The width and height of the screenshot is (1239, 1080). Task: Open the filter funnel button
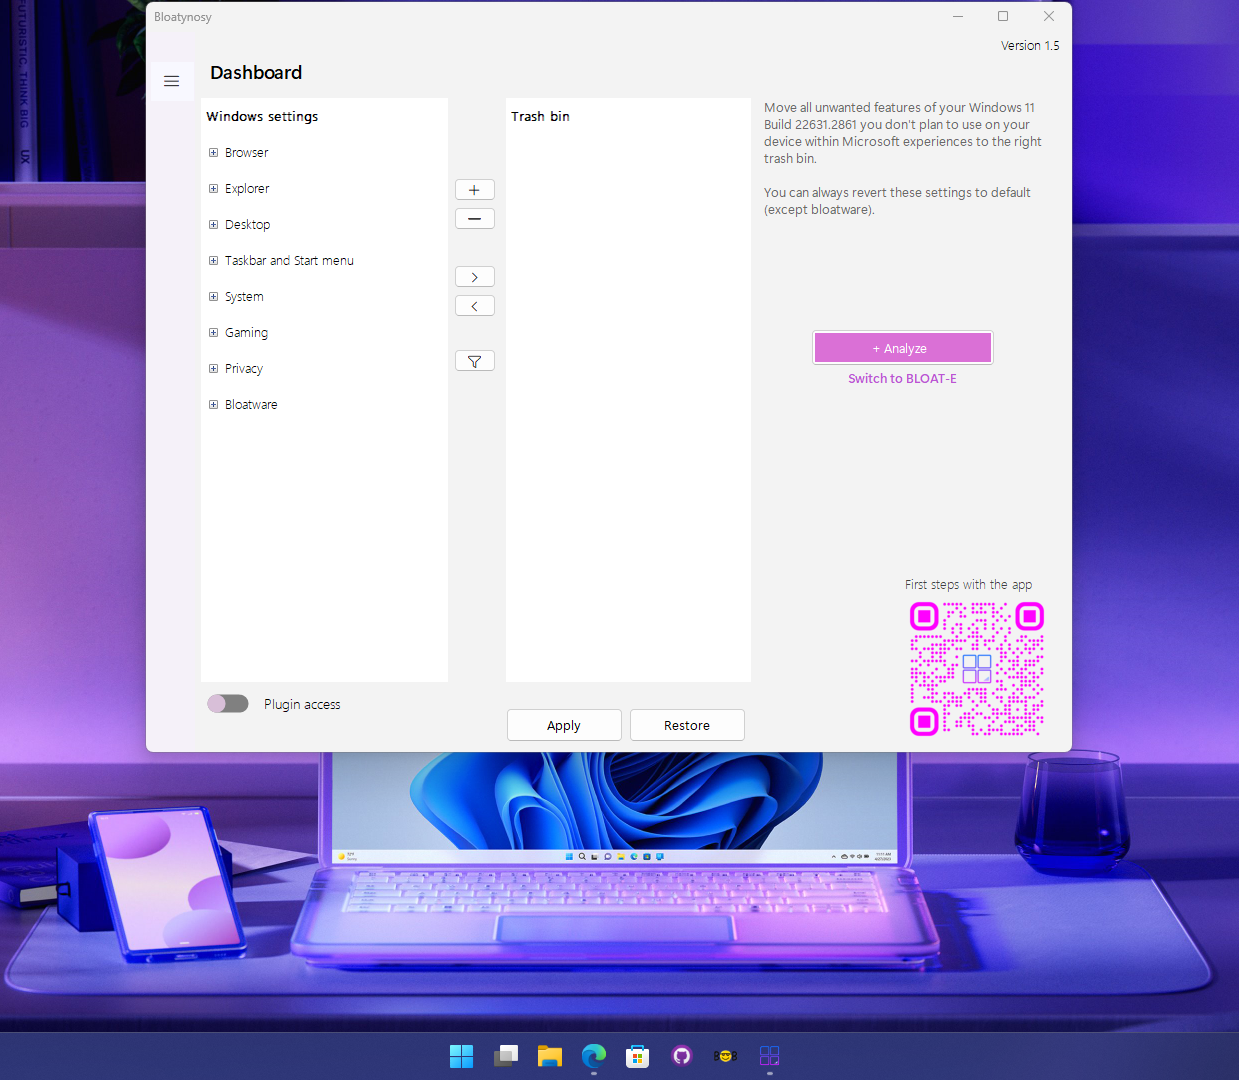(474, 361)
